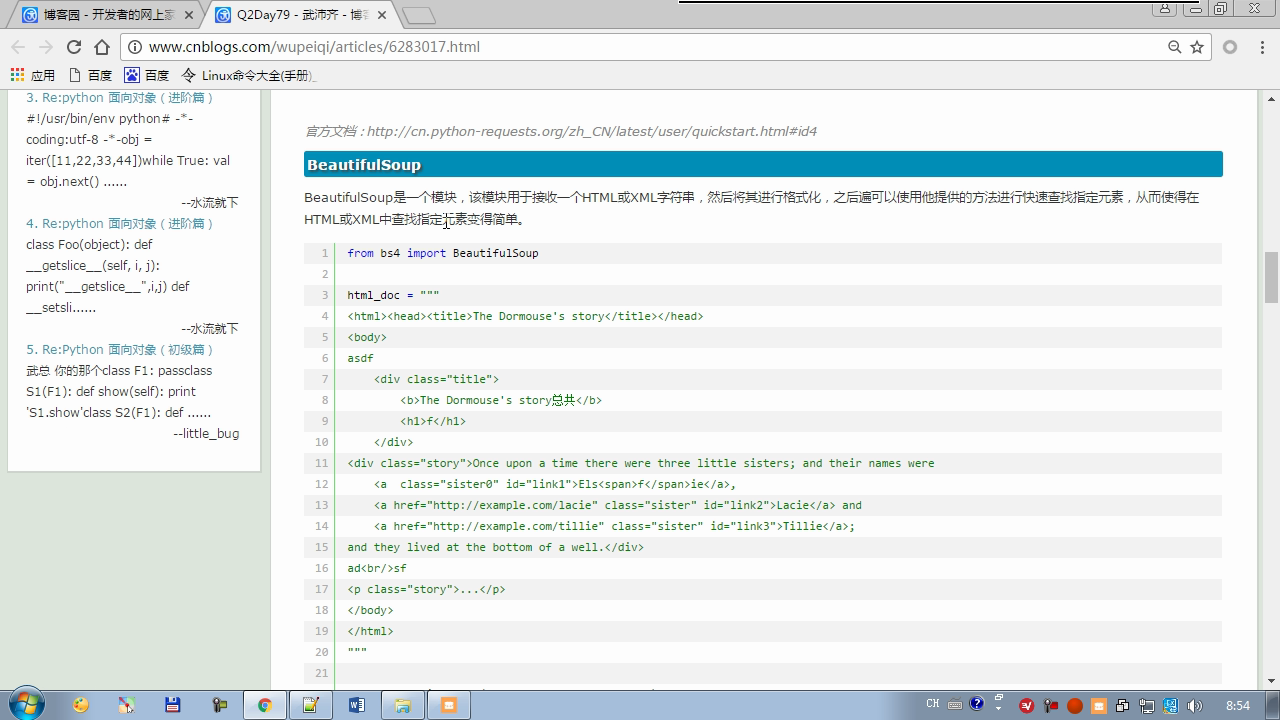Open the Baidu paw-icon bookmark

coord(146,75)
